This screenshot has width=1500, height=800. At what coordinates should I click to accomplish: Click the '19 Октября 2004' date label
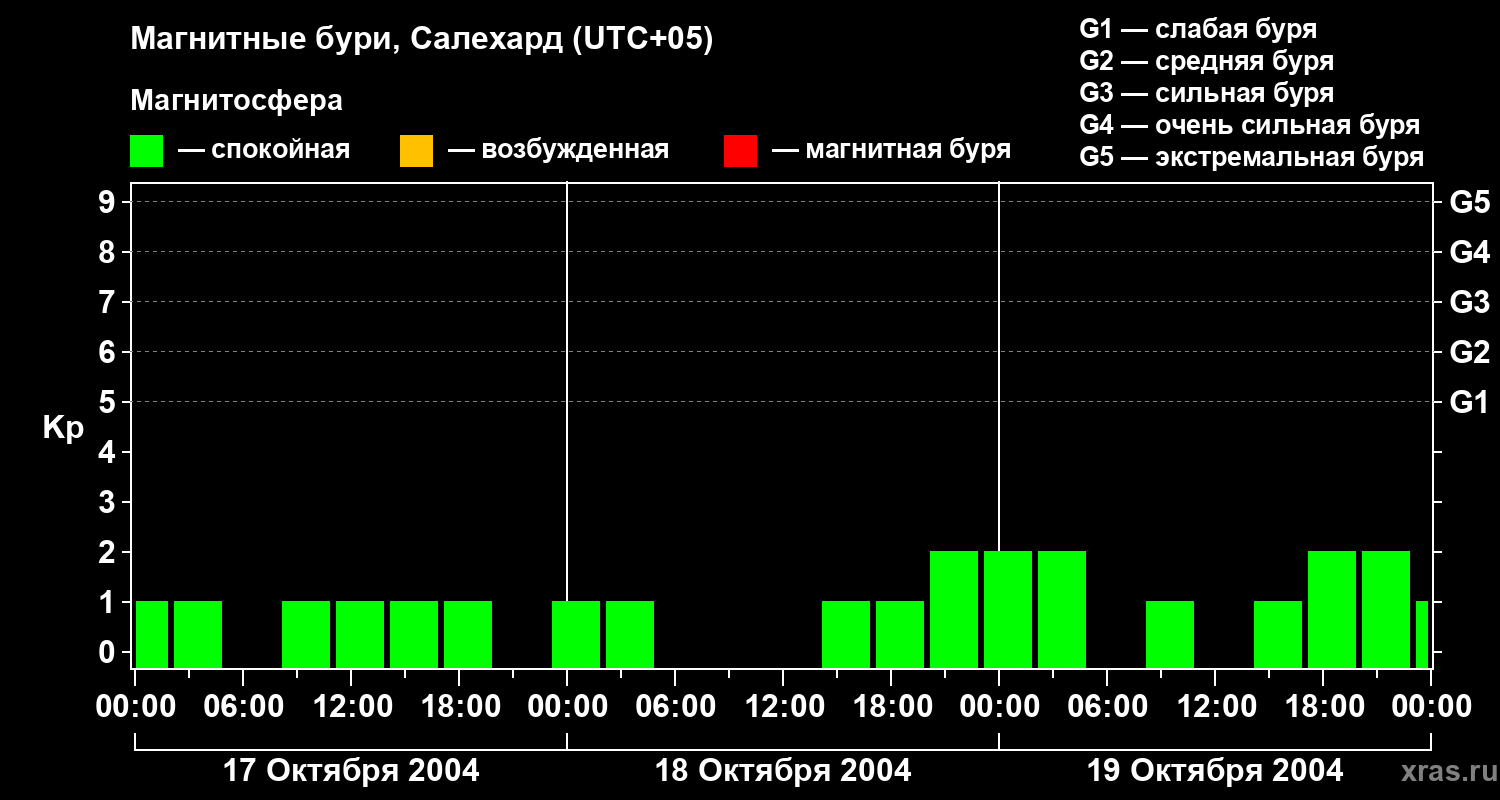tap(1215, 771)
